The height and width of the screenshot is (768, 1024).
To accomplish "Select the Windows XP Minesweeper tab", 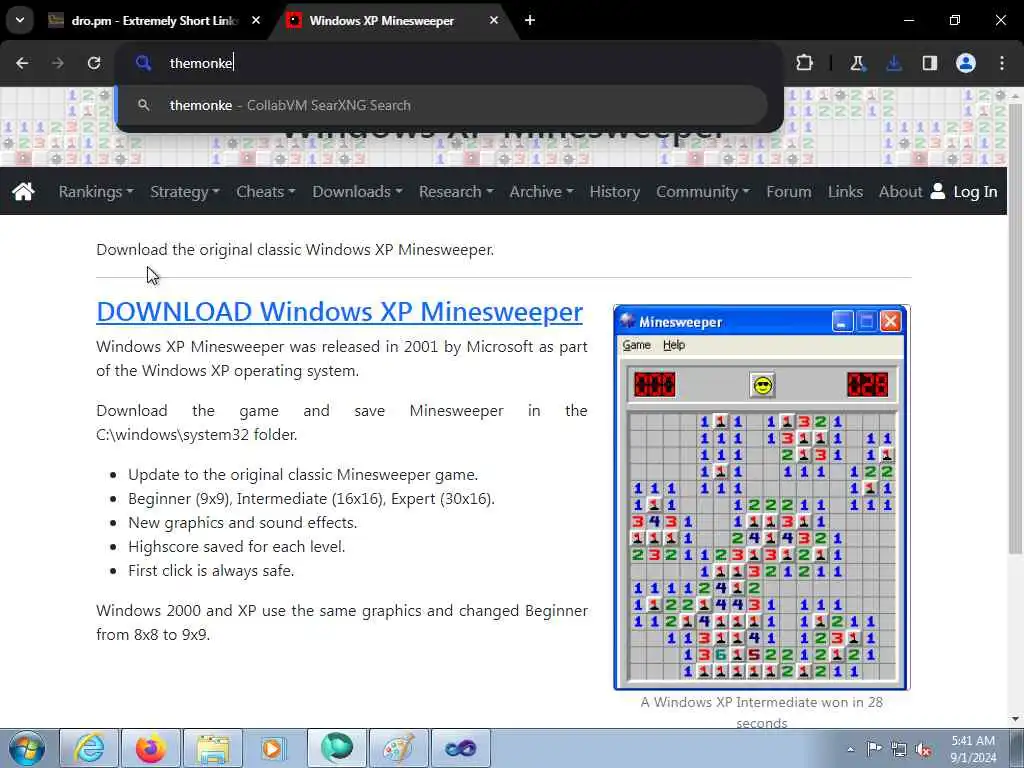I will tap(392, 20).
